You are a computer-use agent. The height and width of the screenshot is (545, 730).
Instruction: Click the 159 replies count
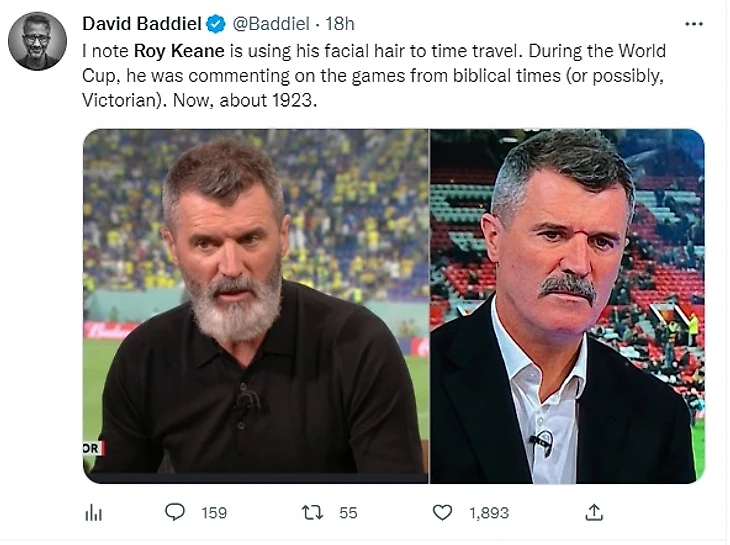pos(214,513)
